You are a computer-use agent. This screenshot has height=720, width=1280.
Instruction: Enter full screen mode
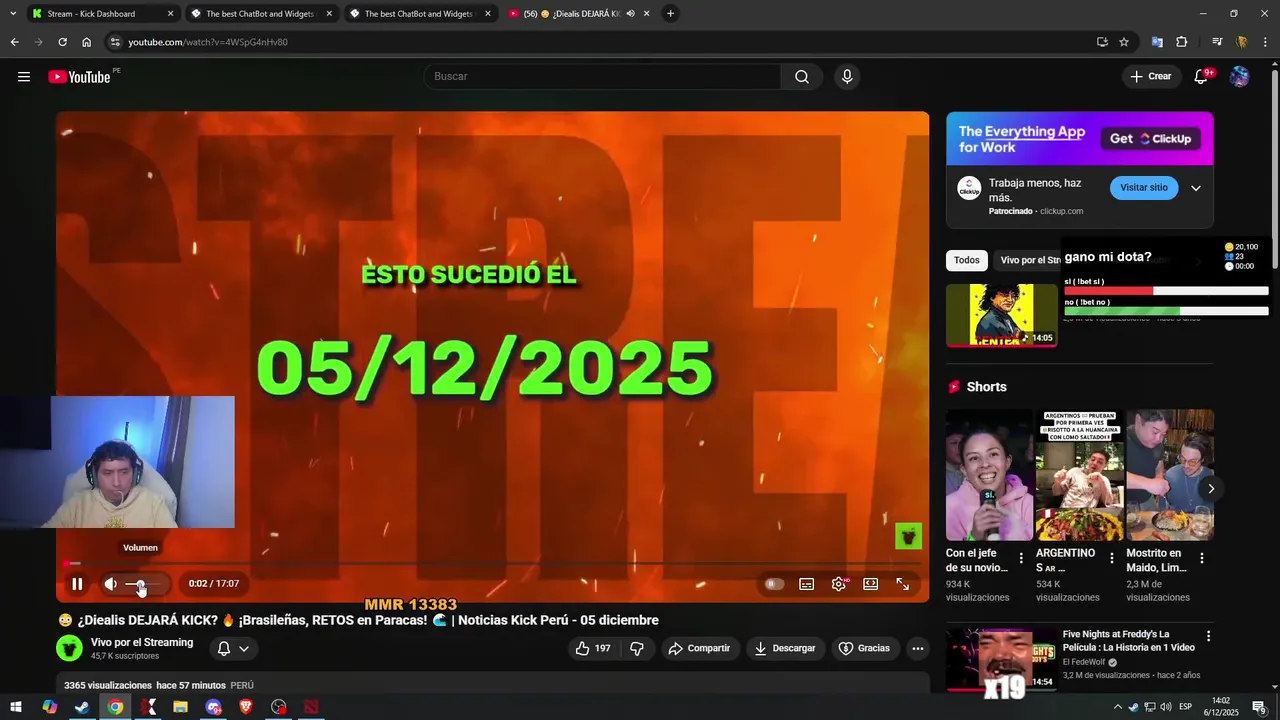click(x=903, y=584)
